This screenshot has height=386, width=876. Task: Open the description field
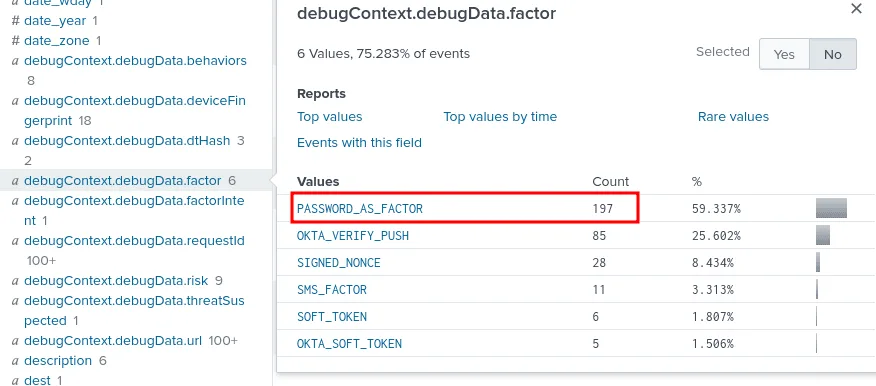point(59,360)
